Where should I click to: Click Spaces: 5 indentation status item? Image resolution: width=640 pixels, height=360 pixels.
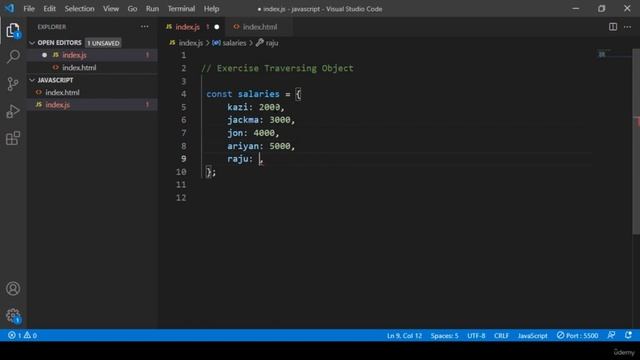(444, 335)
